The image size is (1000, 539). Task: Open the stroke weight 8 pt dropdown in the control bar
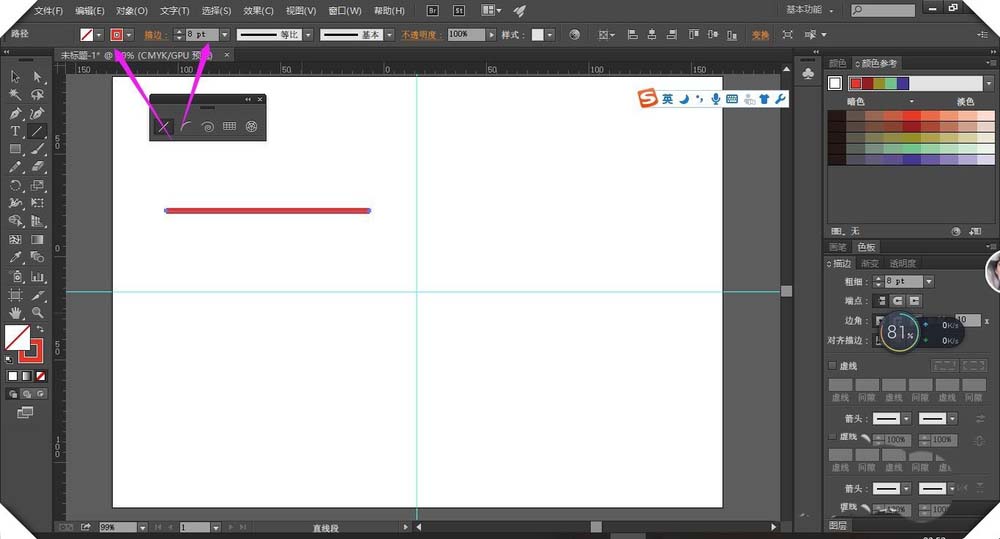[x=225, y=34]
